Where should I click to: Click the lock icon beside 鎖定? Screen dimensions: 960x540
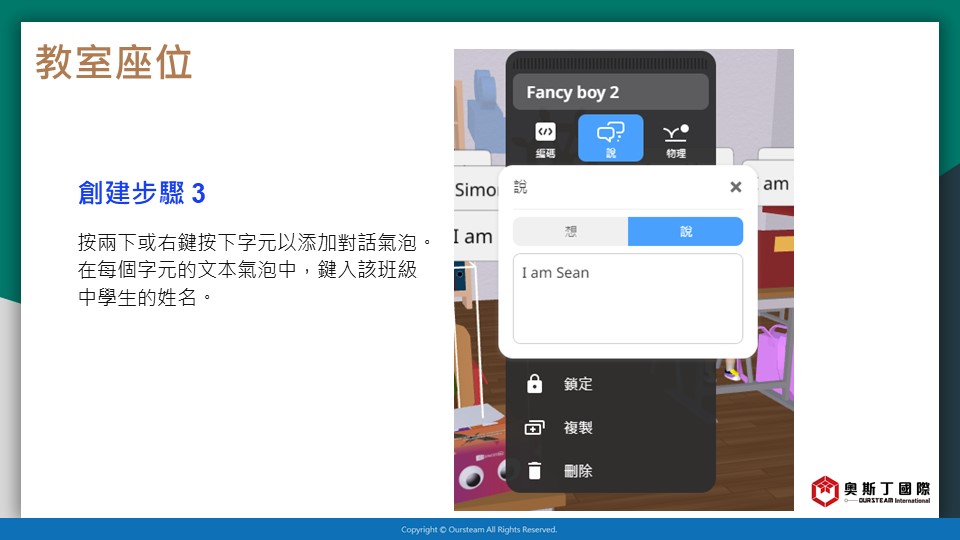click(535, 384)
